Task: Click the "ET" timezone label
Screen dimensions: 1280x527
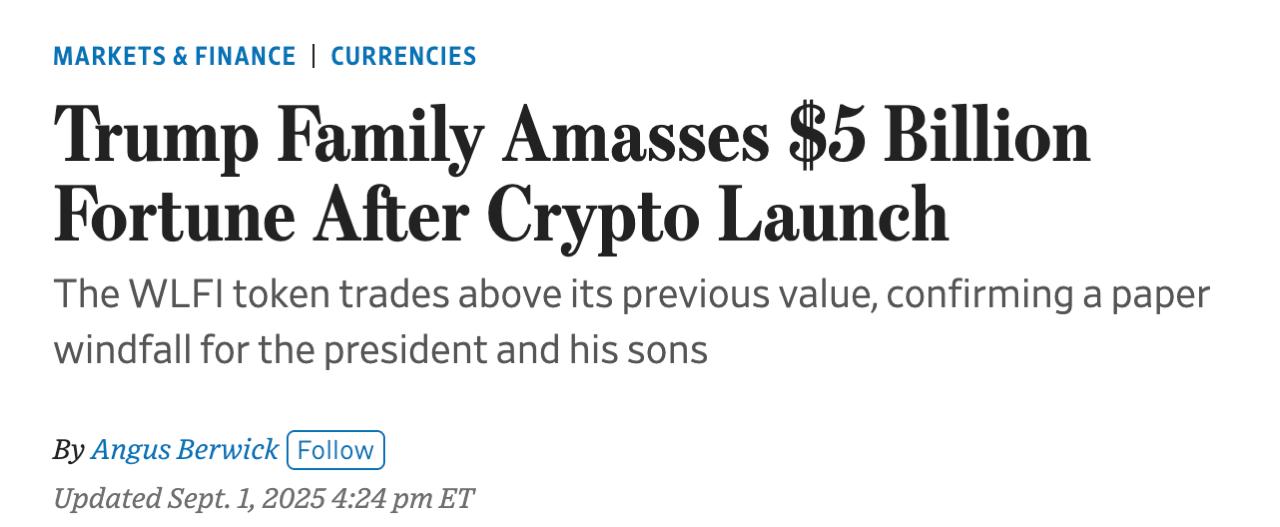Action: click(x=457, y=498)
